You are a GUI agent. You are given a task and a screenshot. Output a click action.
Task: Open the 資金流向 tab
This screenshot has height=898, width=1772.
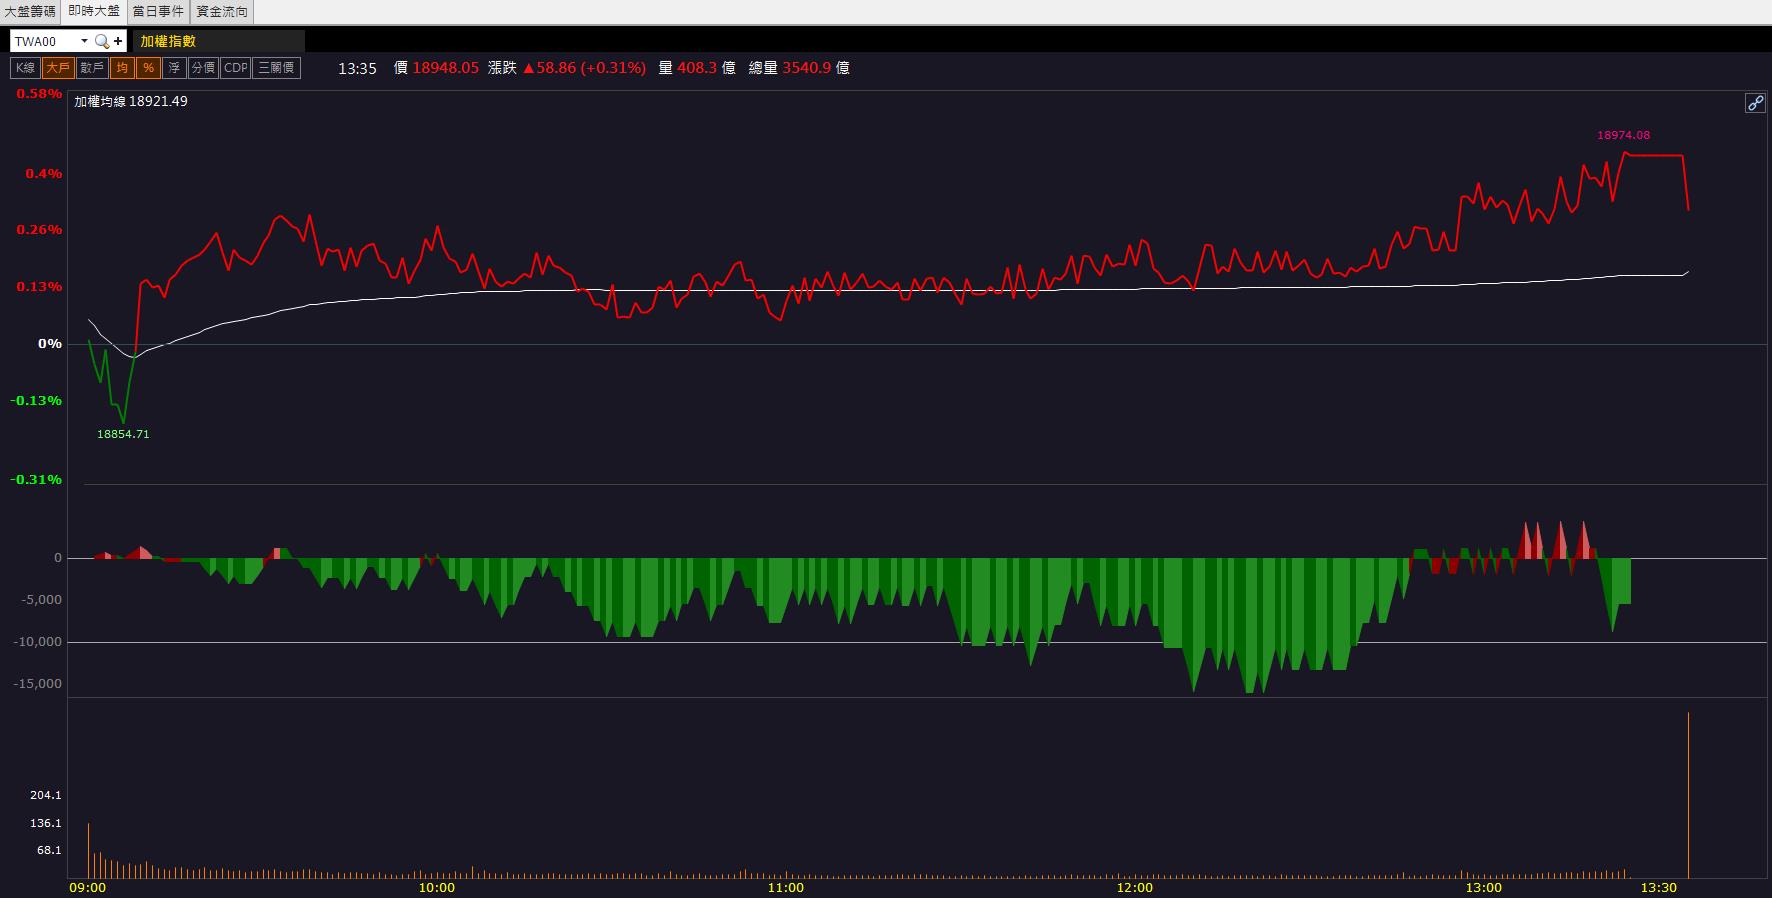[222, 12]
